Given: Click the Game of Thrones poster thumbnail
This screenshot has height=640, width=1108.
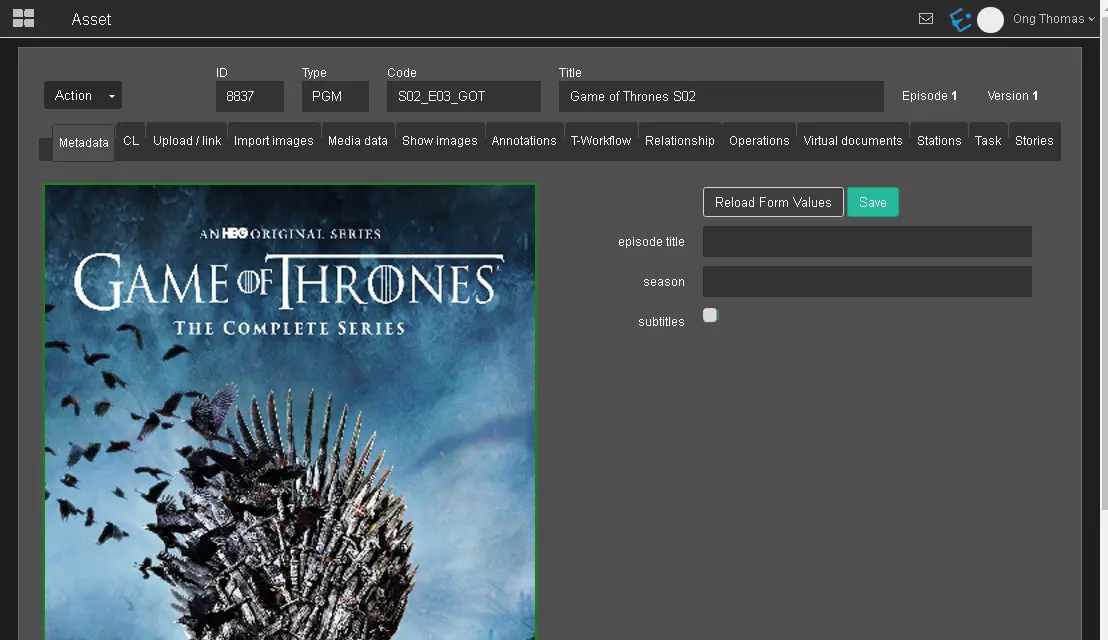Looking at the screenshot, I should point(290,410).
